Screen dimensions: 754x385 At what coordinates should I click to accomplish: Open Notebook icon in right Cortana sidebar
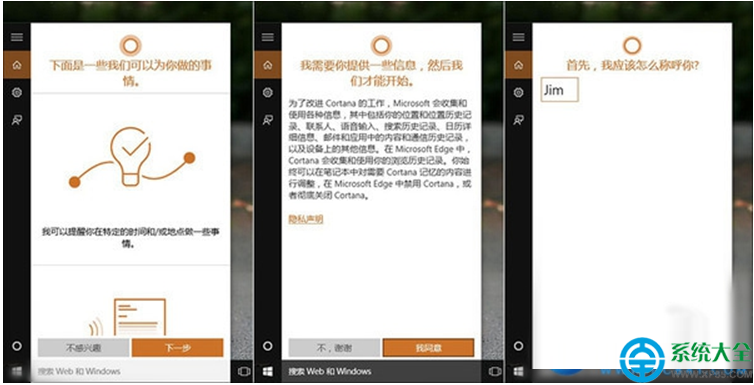click(518, 92)
